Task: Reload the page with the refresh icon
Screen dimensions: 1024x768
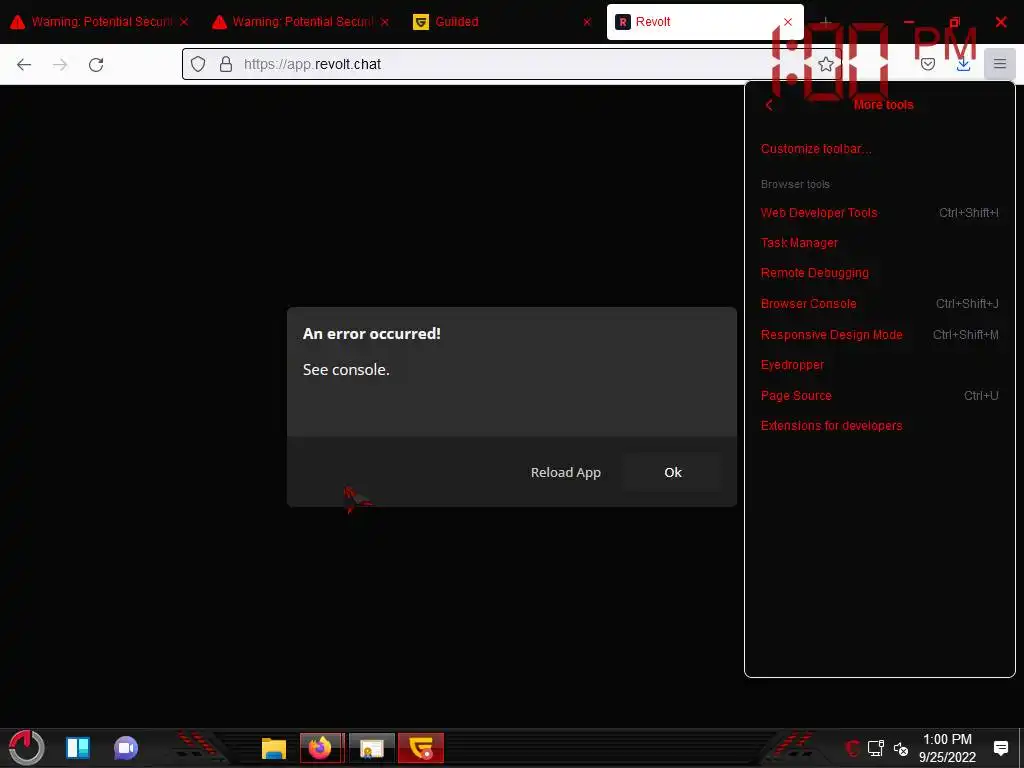Action: point(96,64)
